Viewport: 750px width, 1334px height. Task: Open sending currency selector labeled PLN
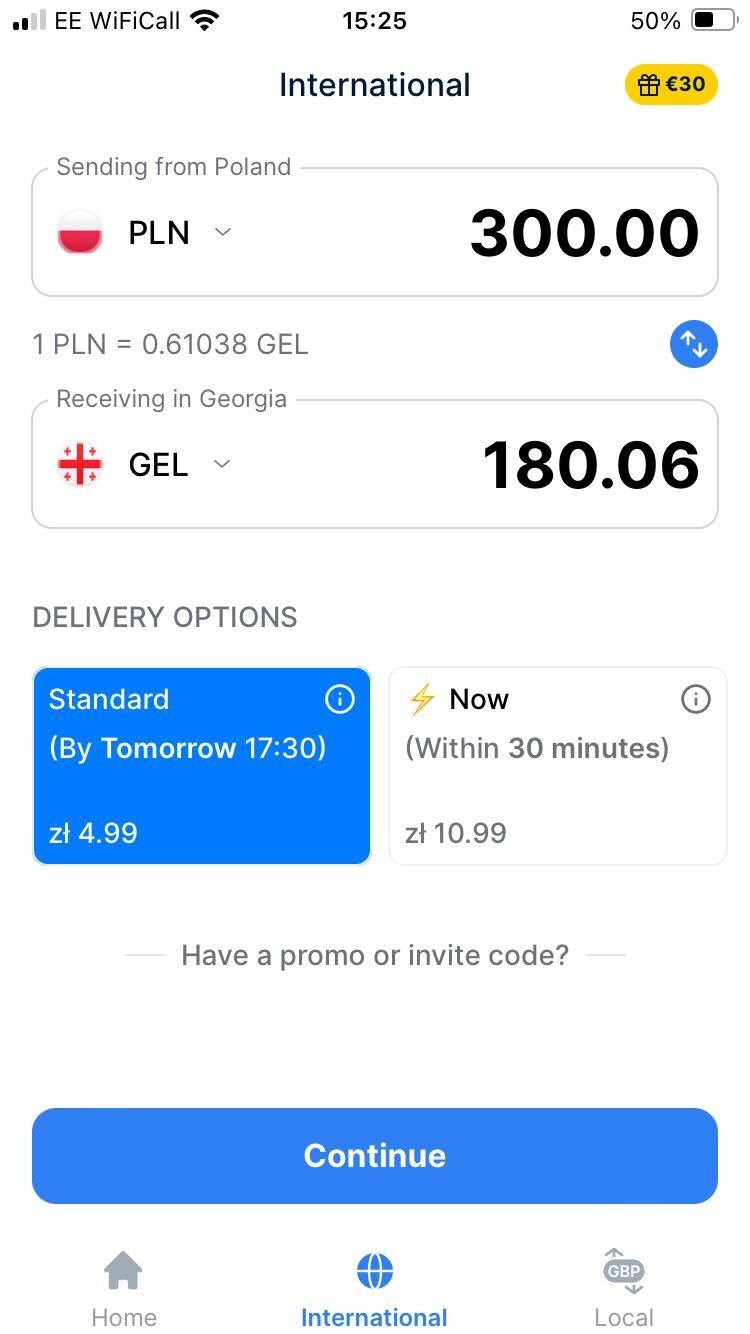pos(159,232)
